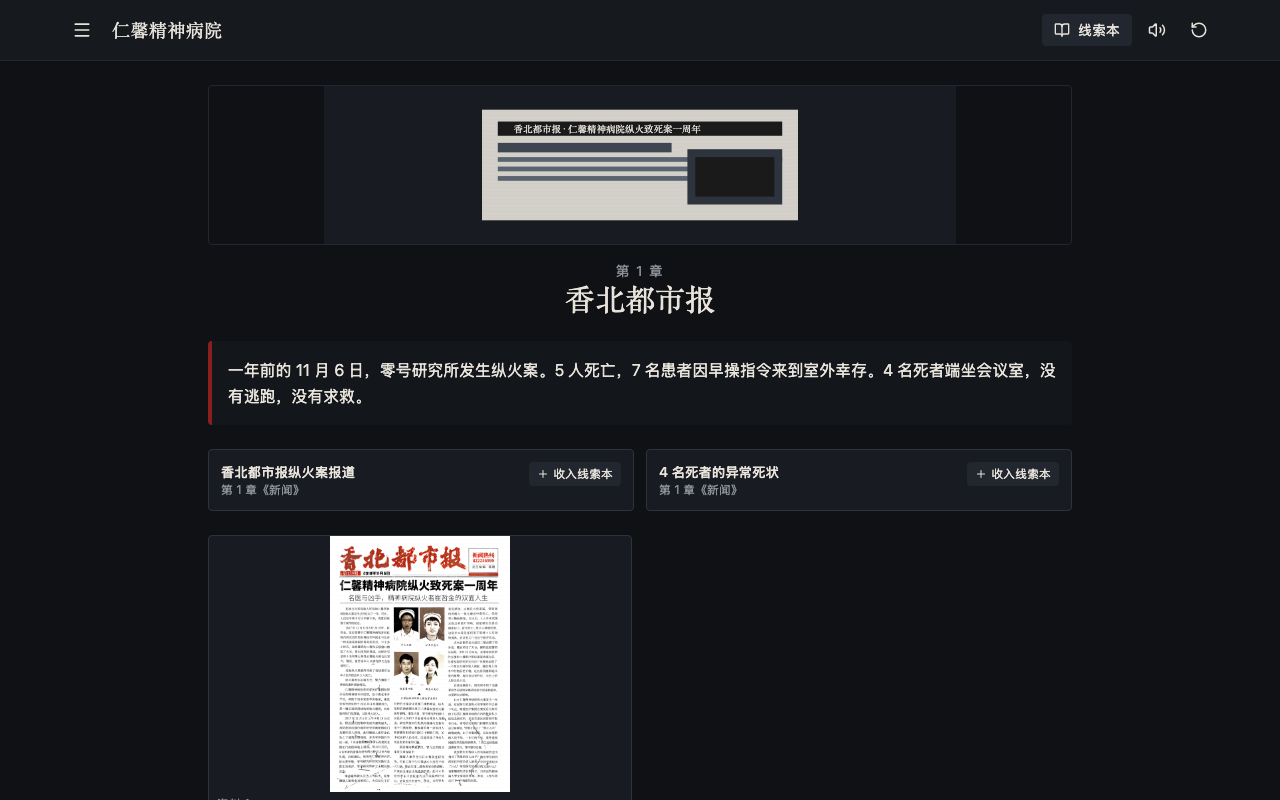This screenshot has height=800, width=1280.
Task: Open the 线索本 clue notebook button
Action: coord(1087,30)
